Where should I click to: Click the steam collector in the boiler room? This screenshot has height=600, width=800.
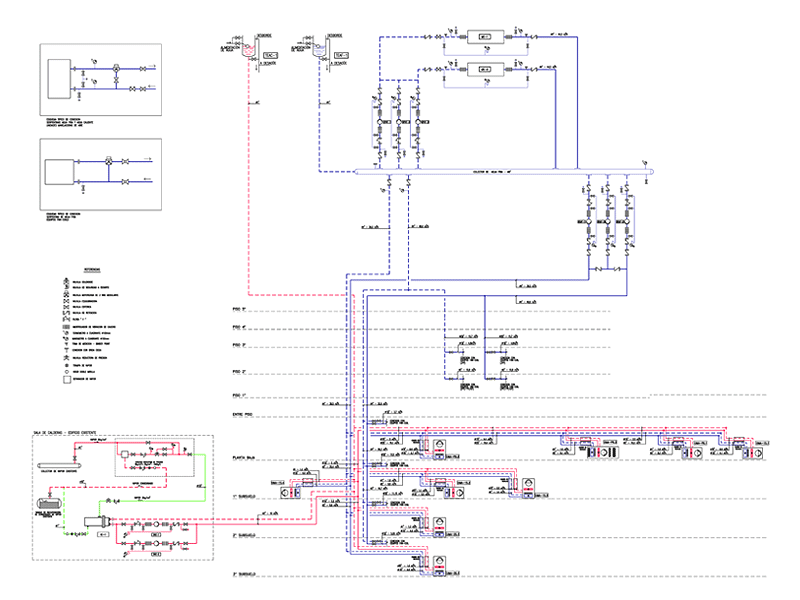click(56, 467)
